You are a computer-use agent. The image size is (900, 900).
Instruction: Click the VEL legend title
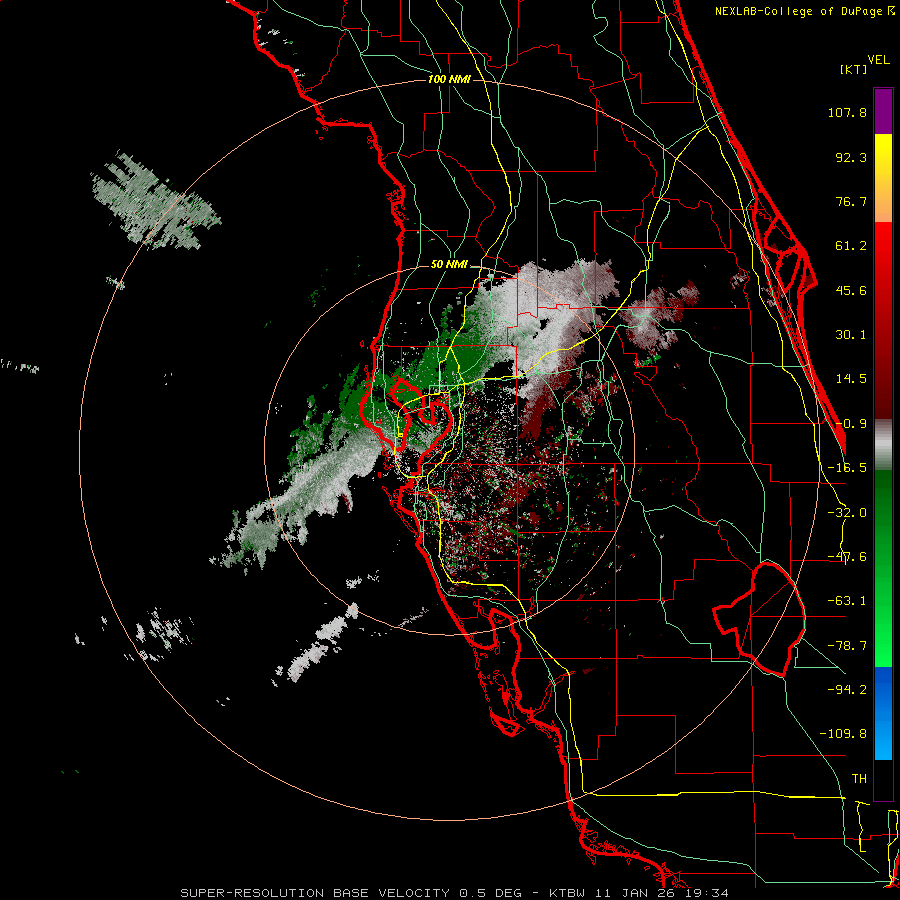point(878,60)
